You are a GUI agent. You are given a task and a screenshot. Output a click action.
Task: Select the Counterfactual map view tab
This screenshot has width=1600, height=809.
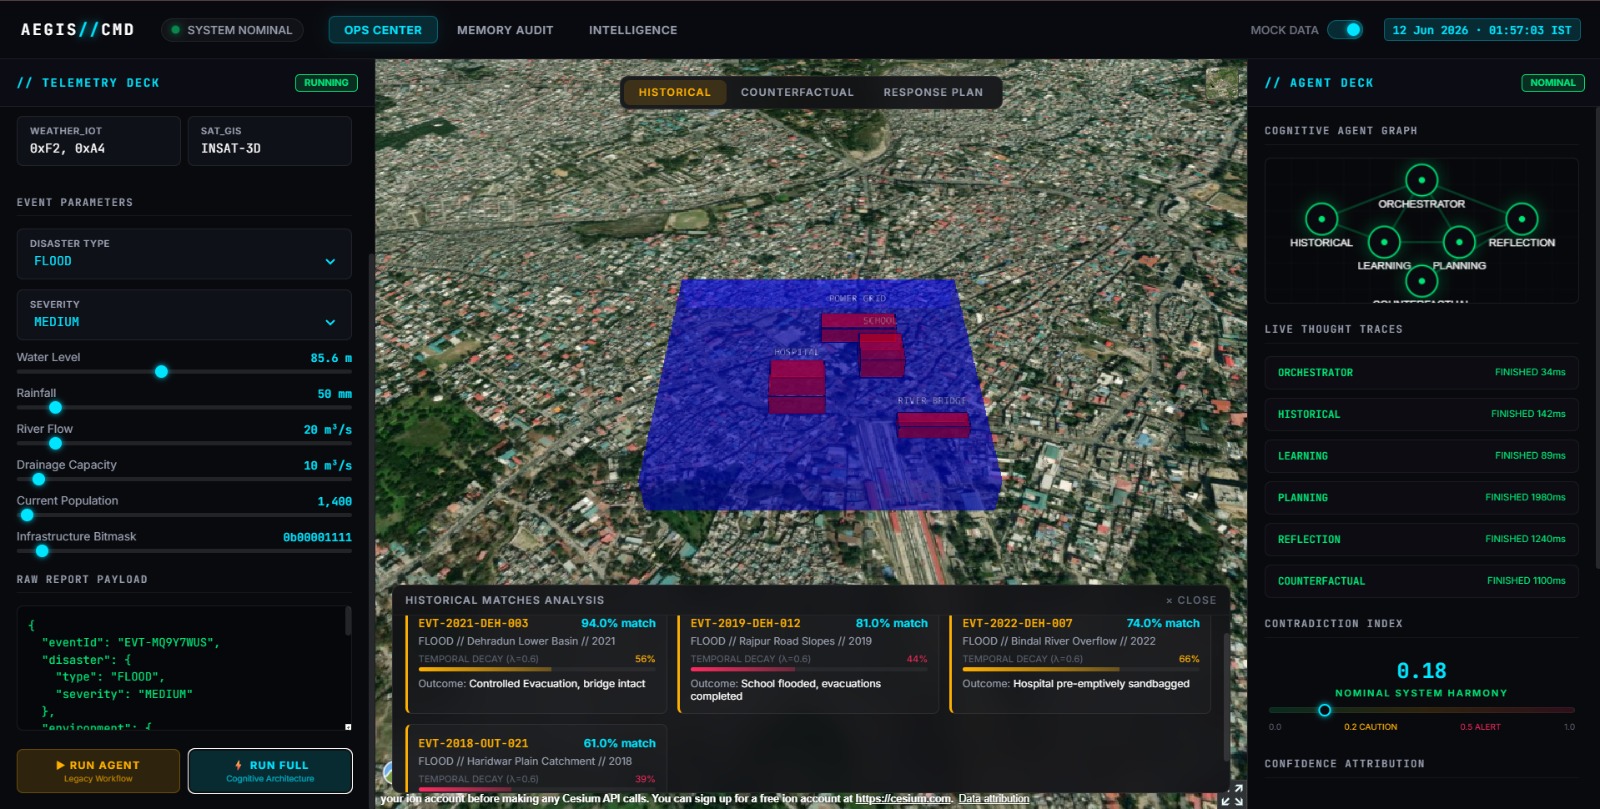[797, 92]
